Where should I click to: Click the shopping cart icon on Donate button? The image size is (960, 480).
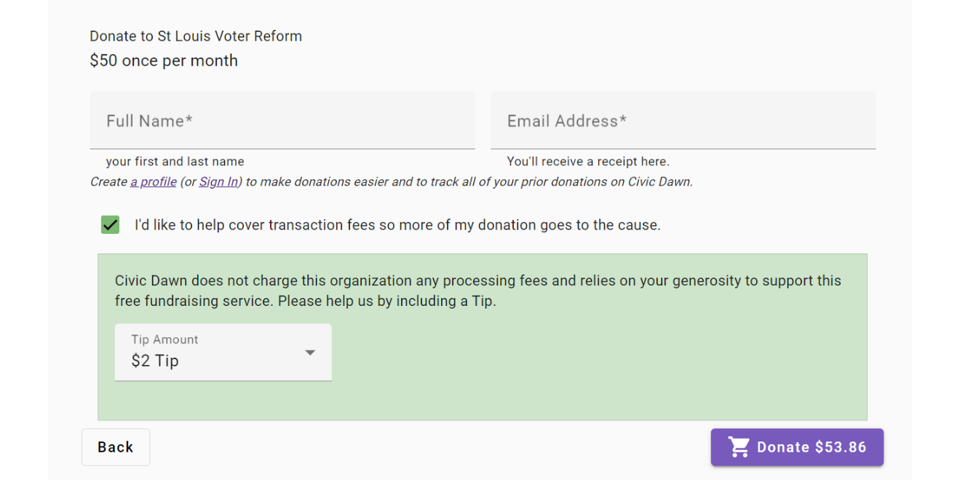click(739, 447)
